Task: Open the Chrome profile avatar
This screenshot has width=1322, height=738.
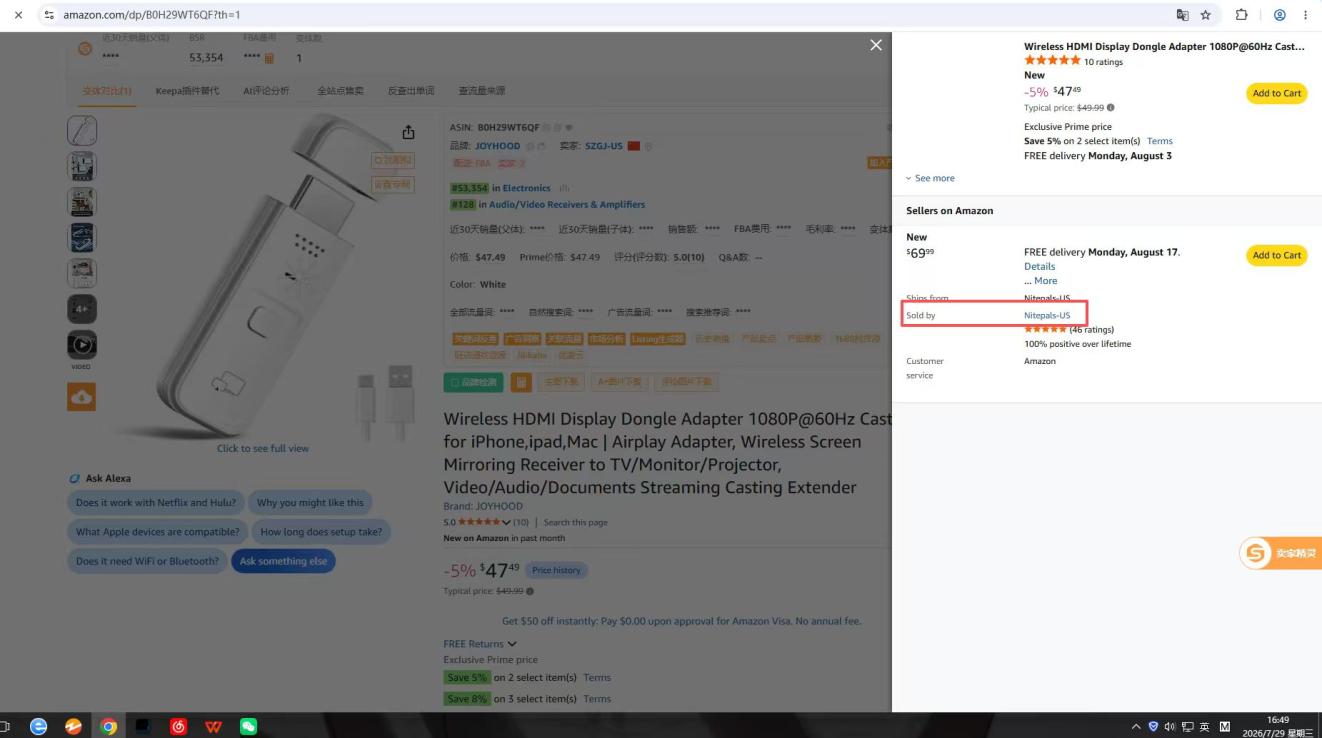Action: (1279, 15)
